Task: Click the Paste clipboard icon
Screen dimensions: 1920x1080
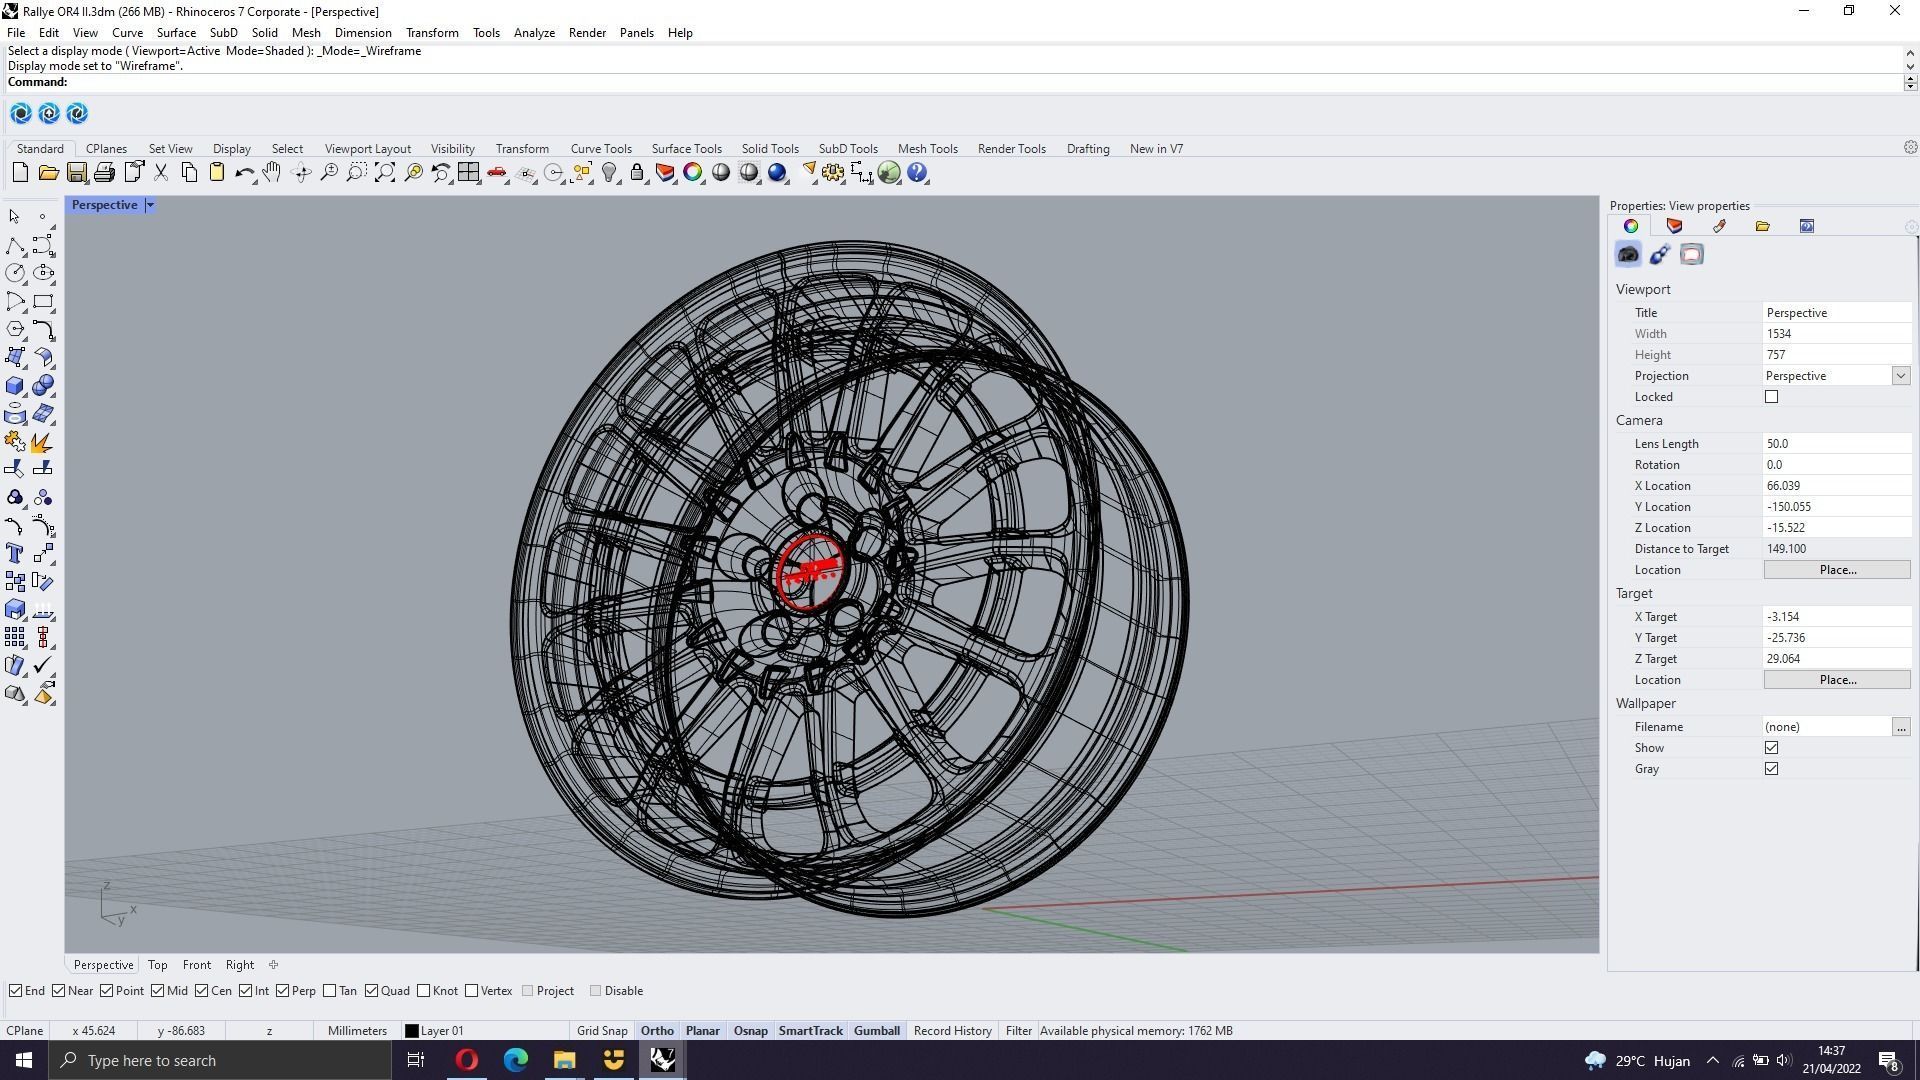Action: (216, 173)
